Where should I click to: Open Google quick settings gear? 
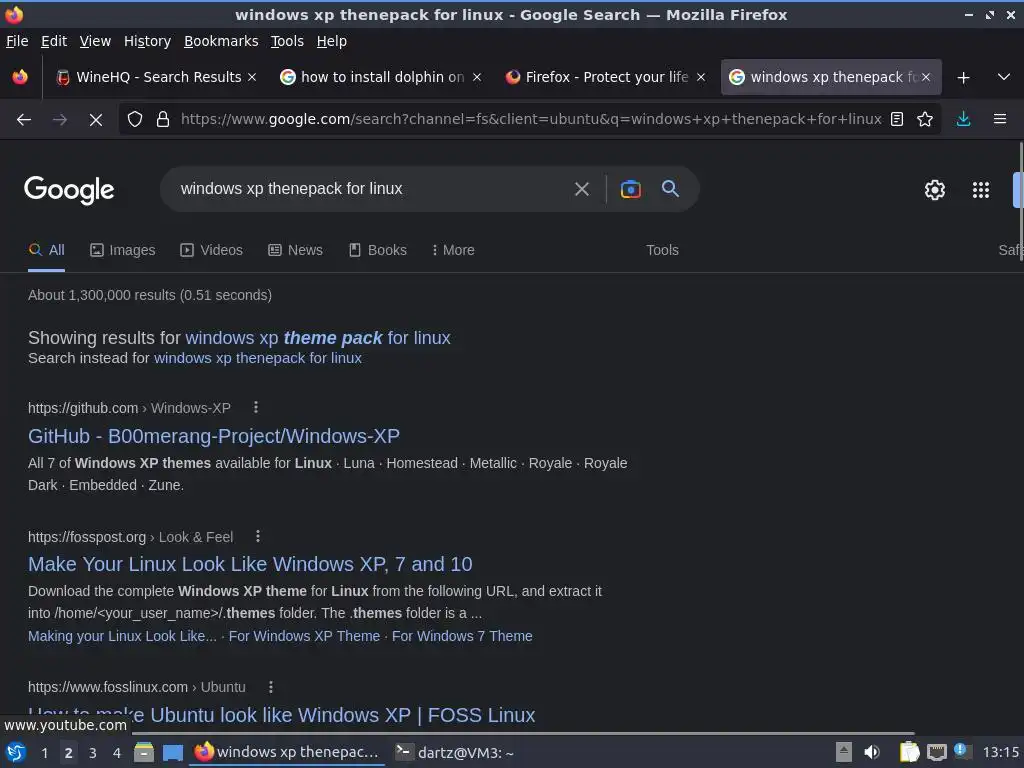coord(935,190)
